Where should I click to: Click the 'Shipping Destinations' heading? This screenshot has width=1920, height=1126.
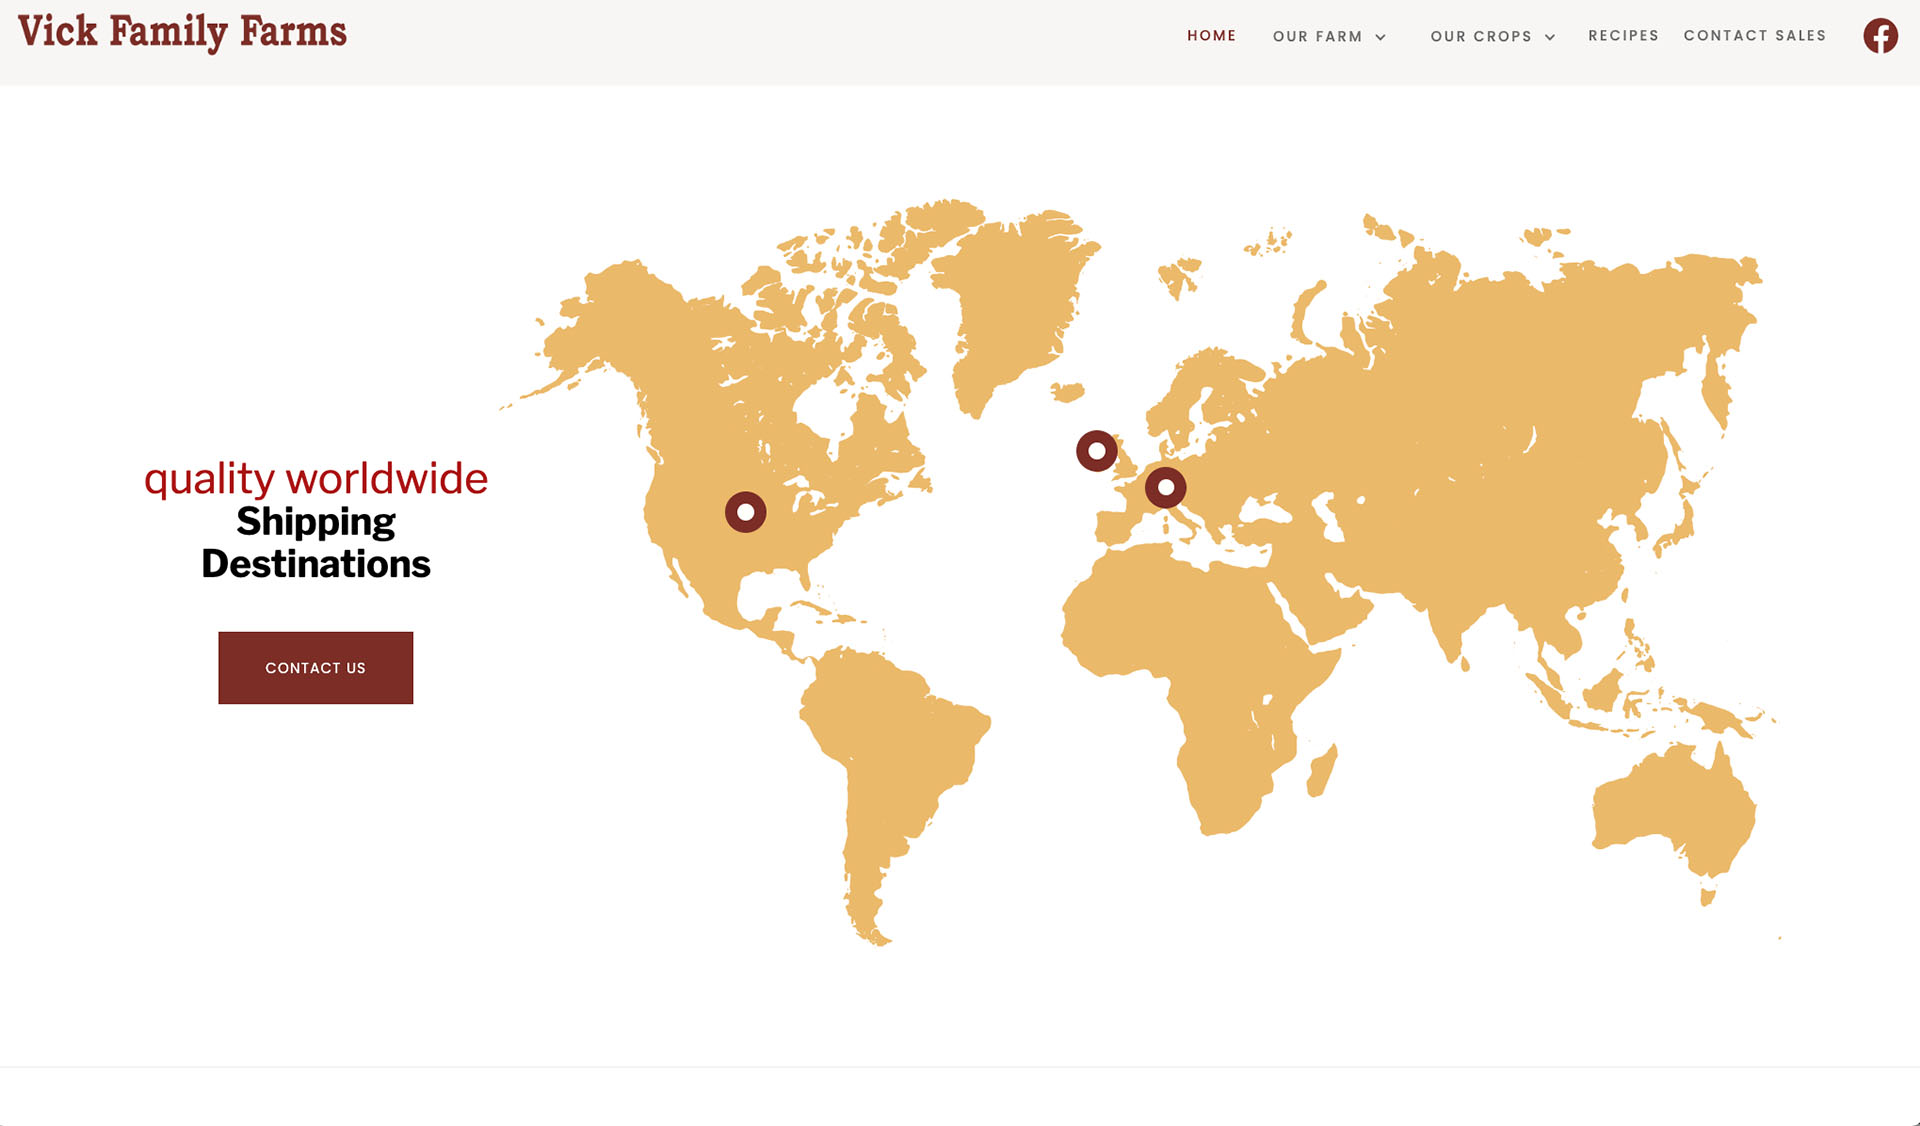(x=316, y=543)
